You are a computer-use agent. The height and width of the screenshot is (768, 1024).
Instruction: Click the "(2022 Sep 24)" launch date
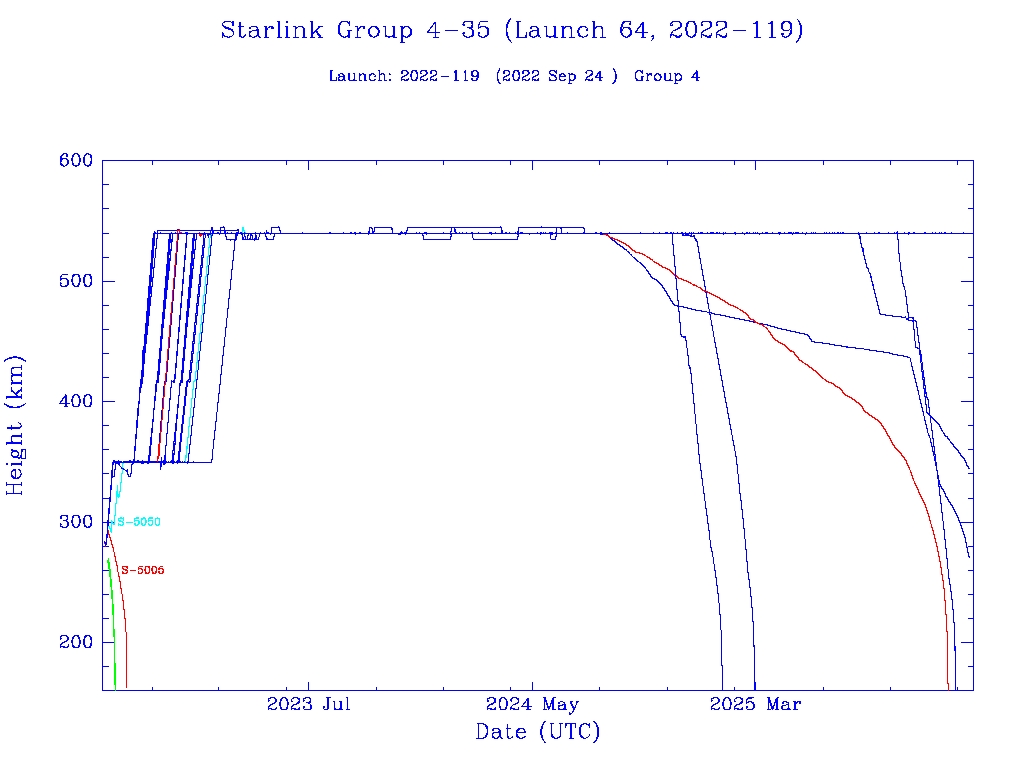(x=556, y=76)
